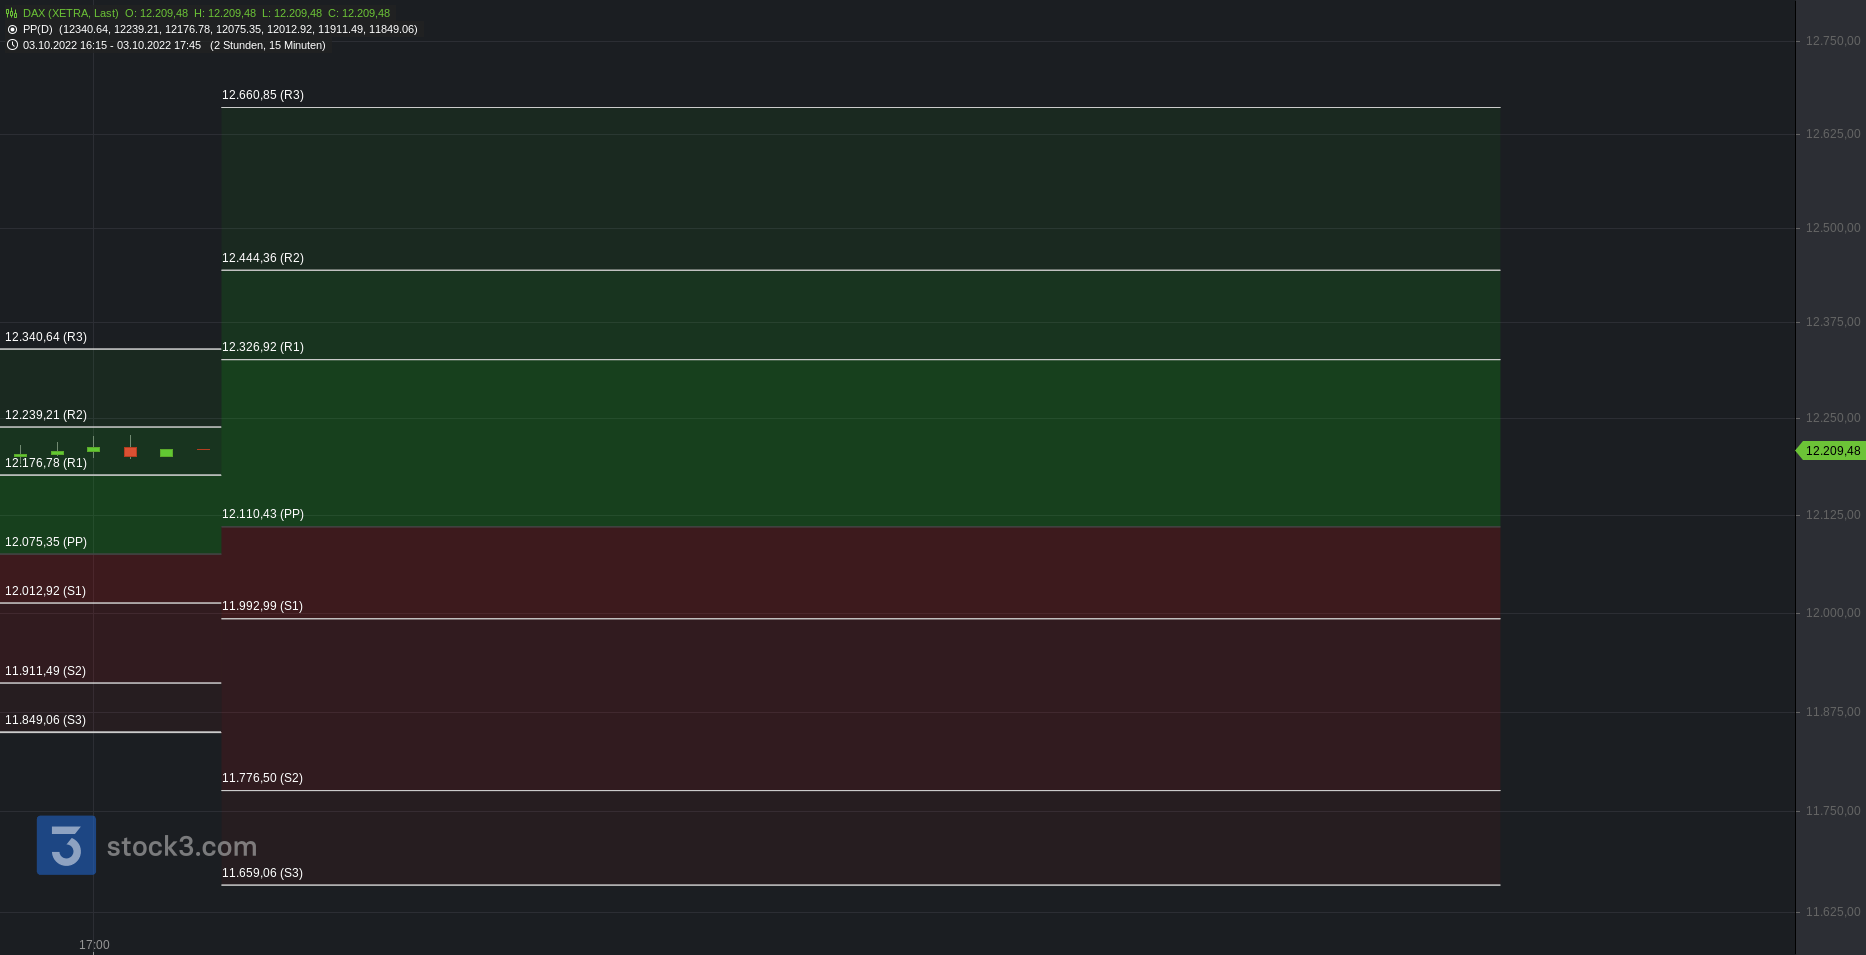Viewport: 1866px width, 955px height.
Task: Select the 12.444,36 (R2) pivot label
Action: point(263,258)
